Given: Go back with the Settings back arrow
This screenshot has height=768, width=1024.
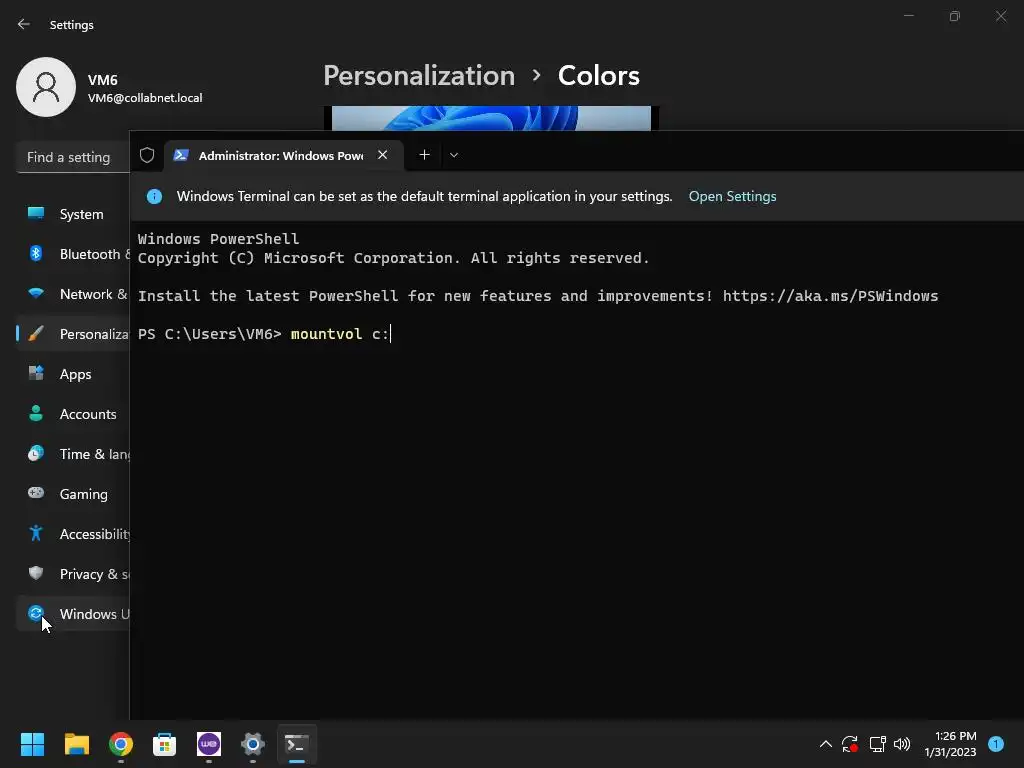Looking at the screenshot, I should pyautogui.click(x=24, y=24).
